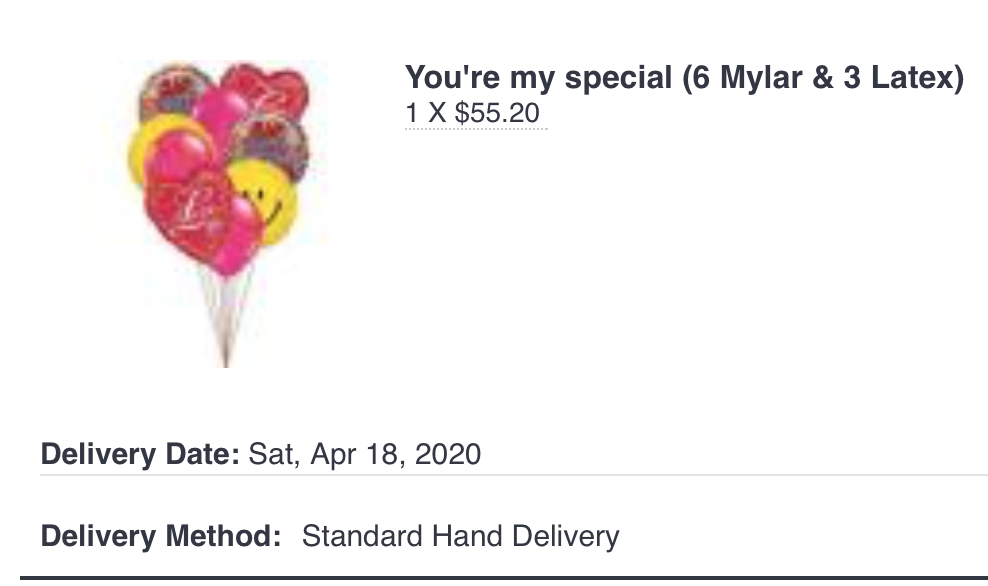
Task: Click the balloon ribbon strings
Action: click(x=224, y=315)
